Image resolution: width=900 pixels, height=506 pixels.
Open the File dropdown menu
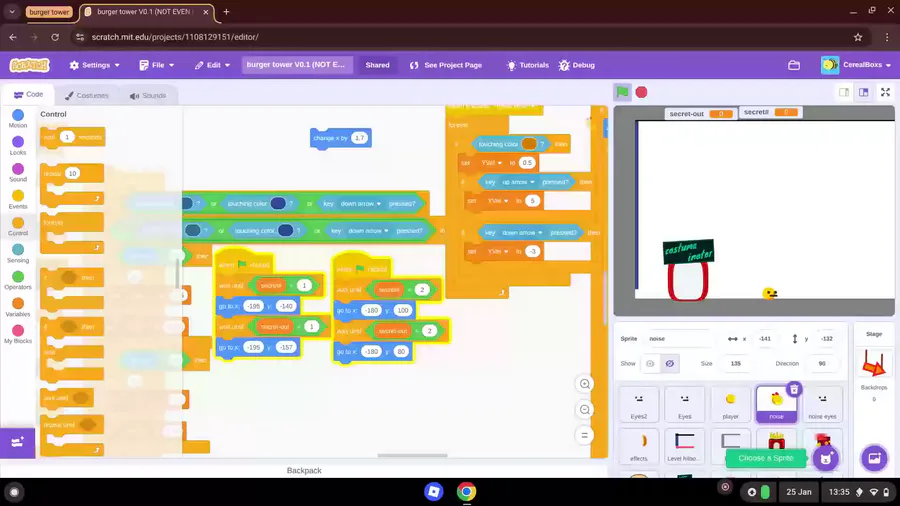coord(157,65)
